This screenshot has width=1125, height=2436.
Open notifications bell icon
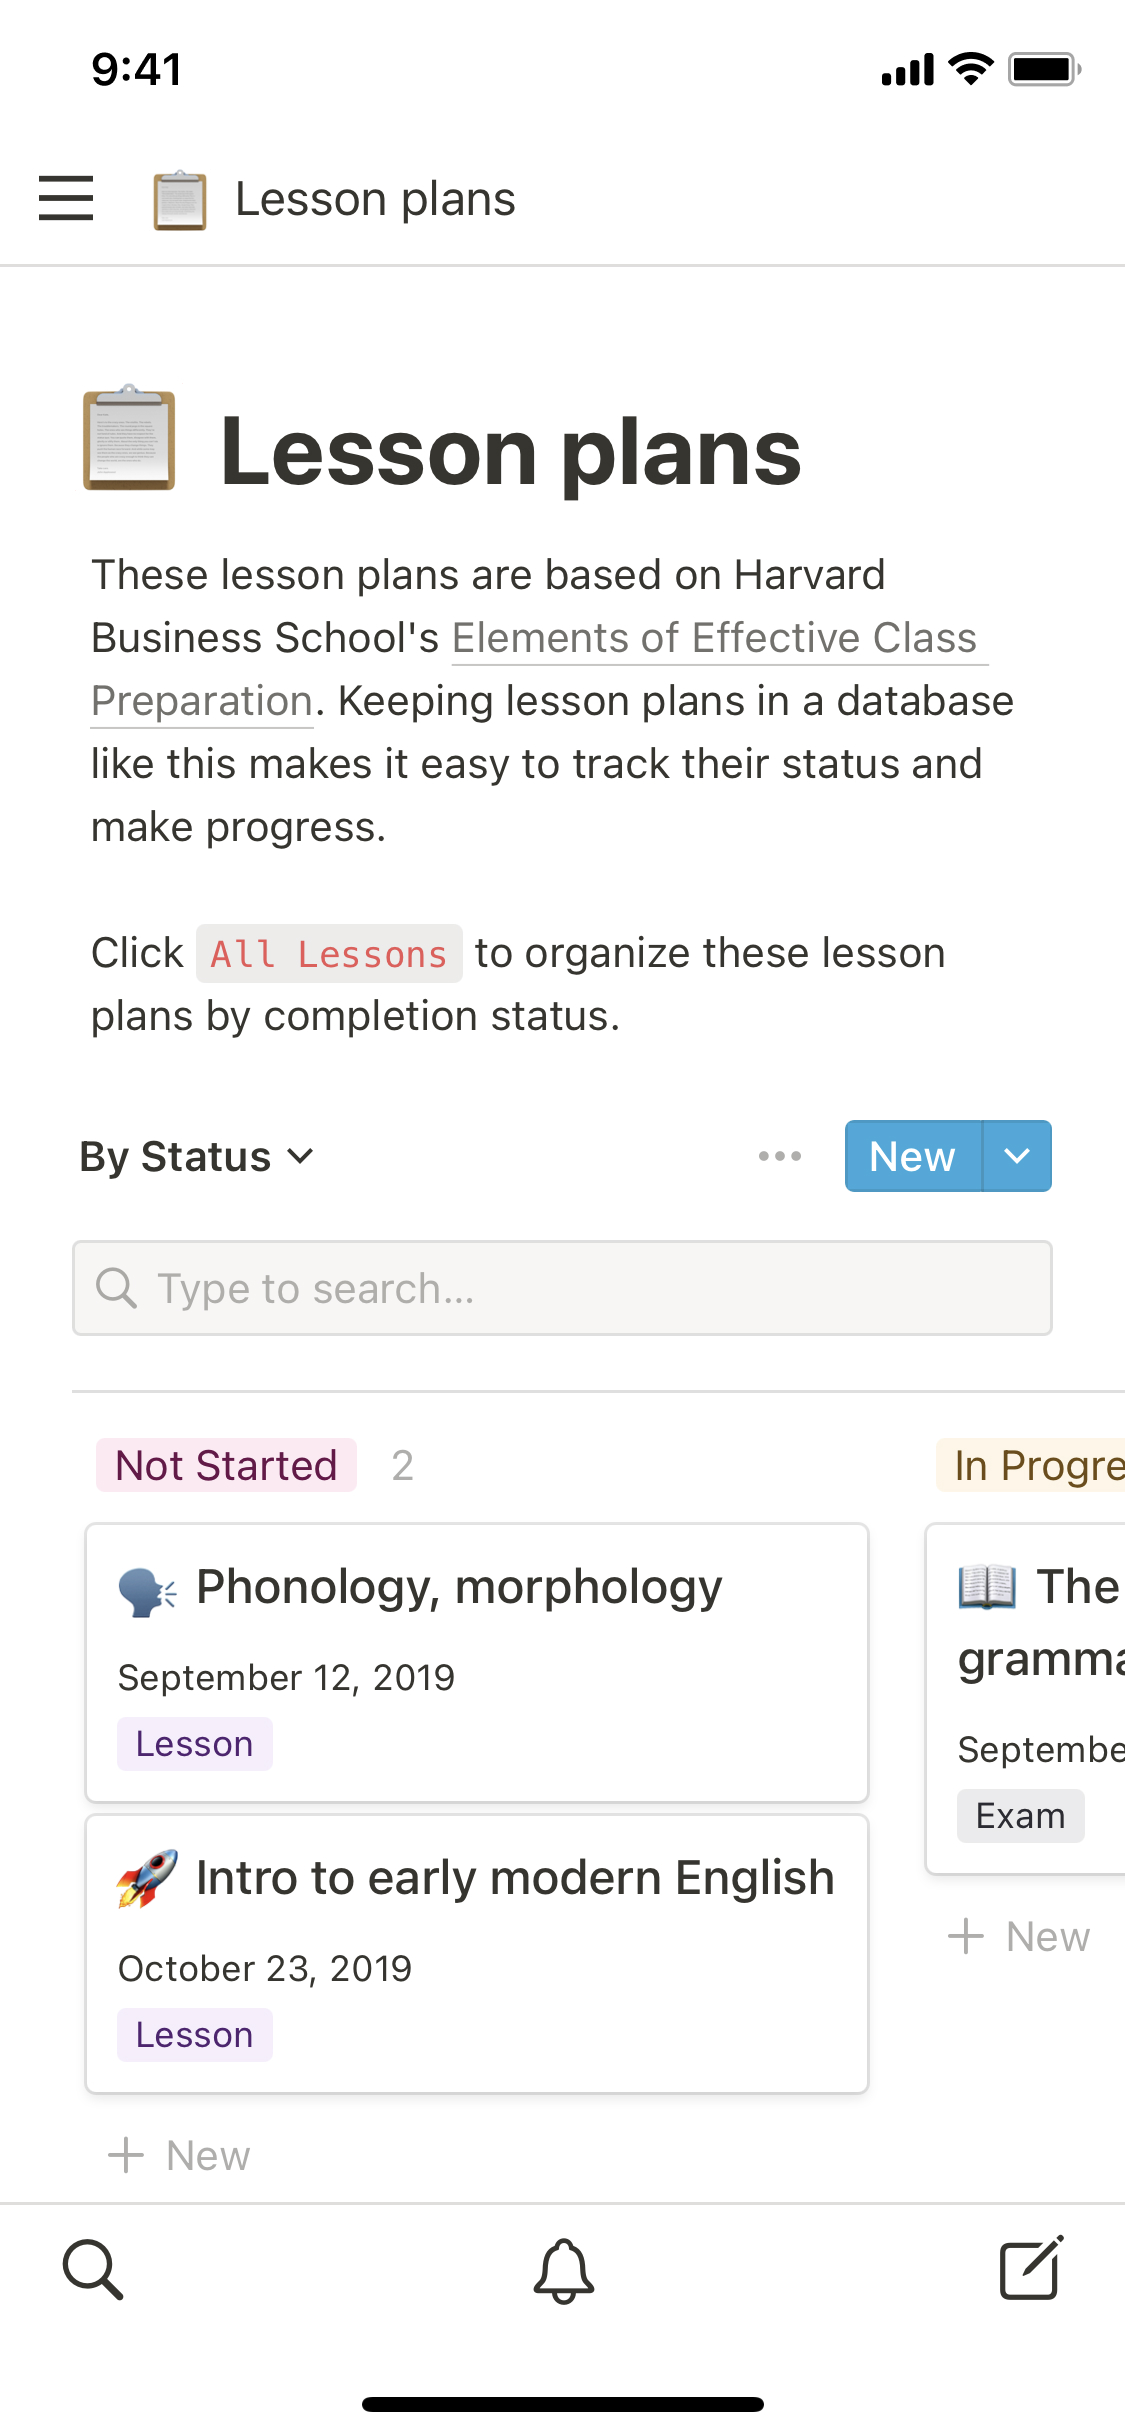[563, 2270]
